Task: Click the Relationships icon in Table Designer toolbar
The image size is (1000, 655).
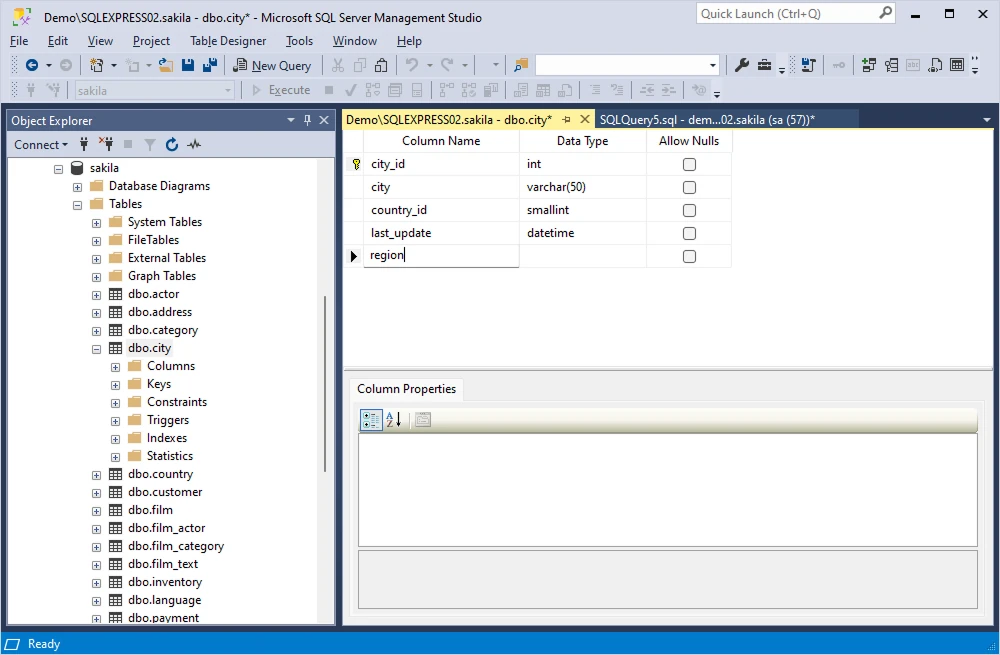Action: pos(869,65)
